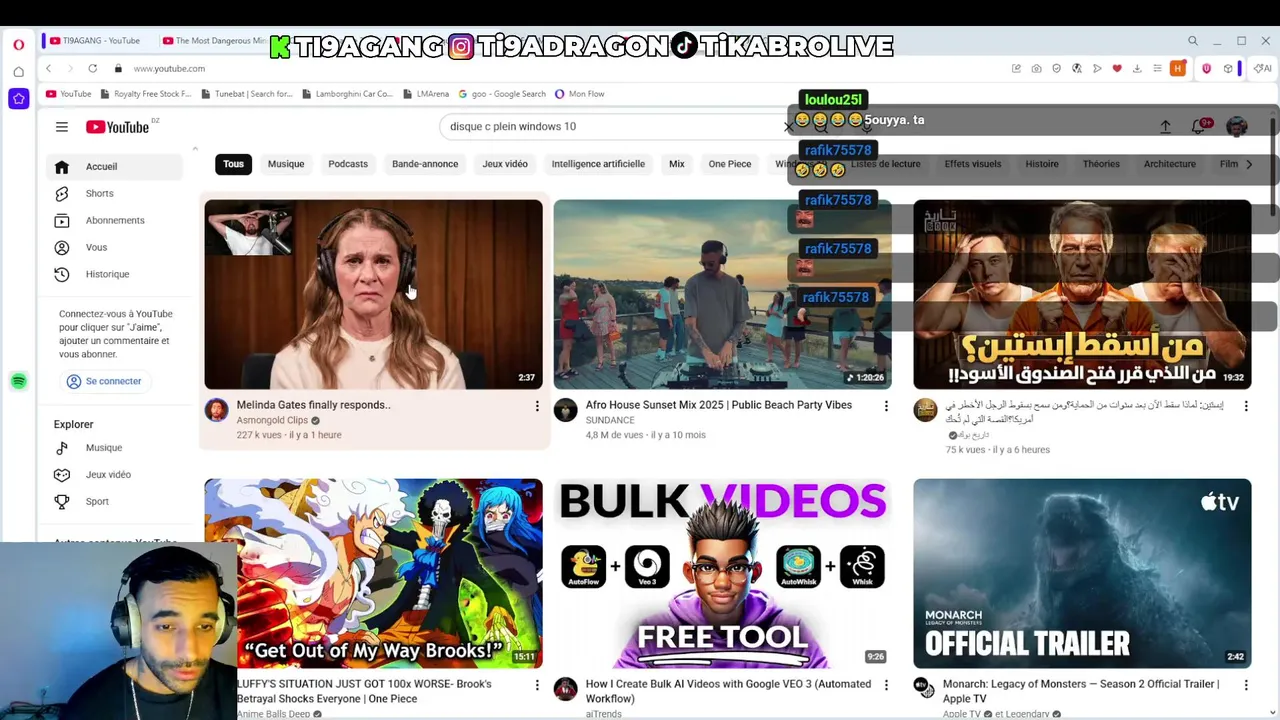
Task: Open Historique in the sidebar
Action: [115, 275]
